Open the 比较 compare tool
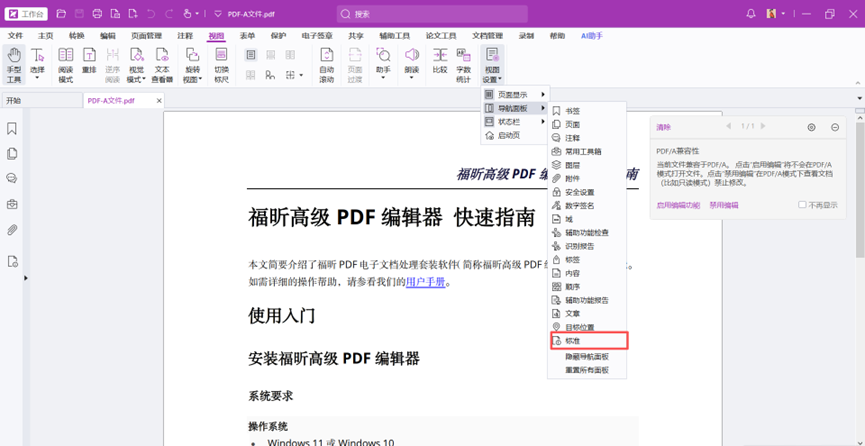The image size is (865, 446). pos(439,61)
